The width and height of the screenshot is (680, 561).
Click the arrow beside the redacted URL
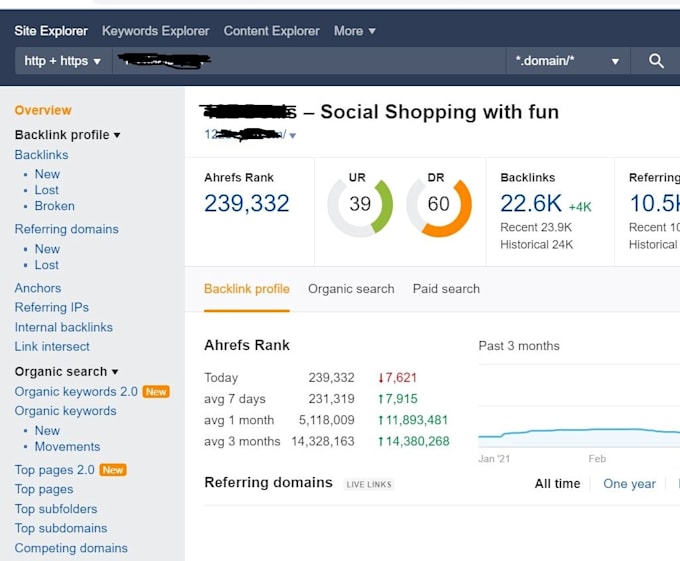click(292, 136)
